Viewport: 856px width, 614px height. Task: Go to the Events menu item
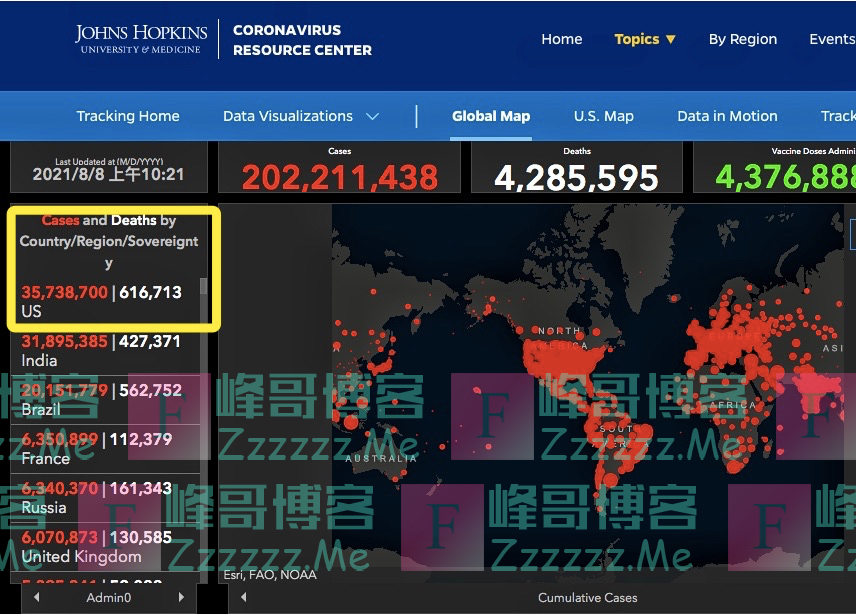click(831, 39)
